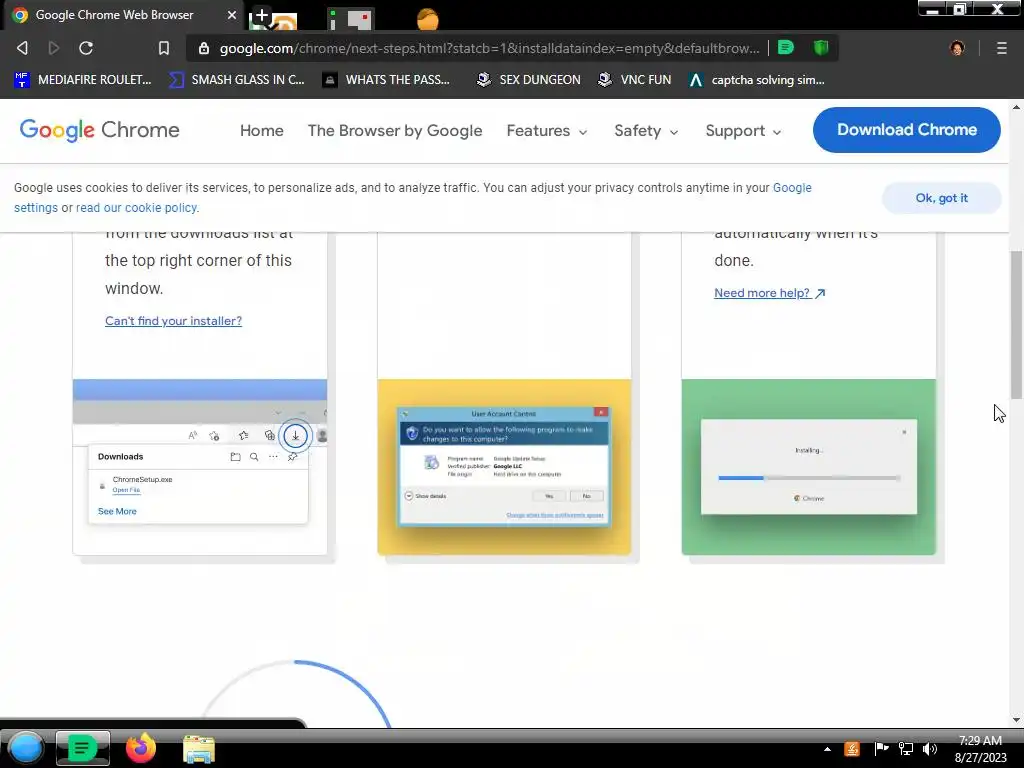Expand the Safety dropdown menu
Viewport: 1024px width, 768px height.
point(646,131)
